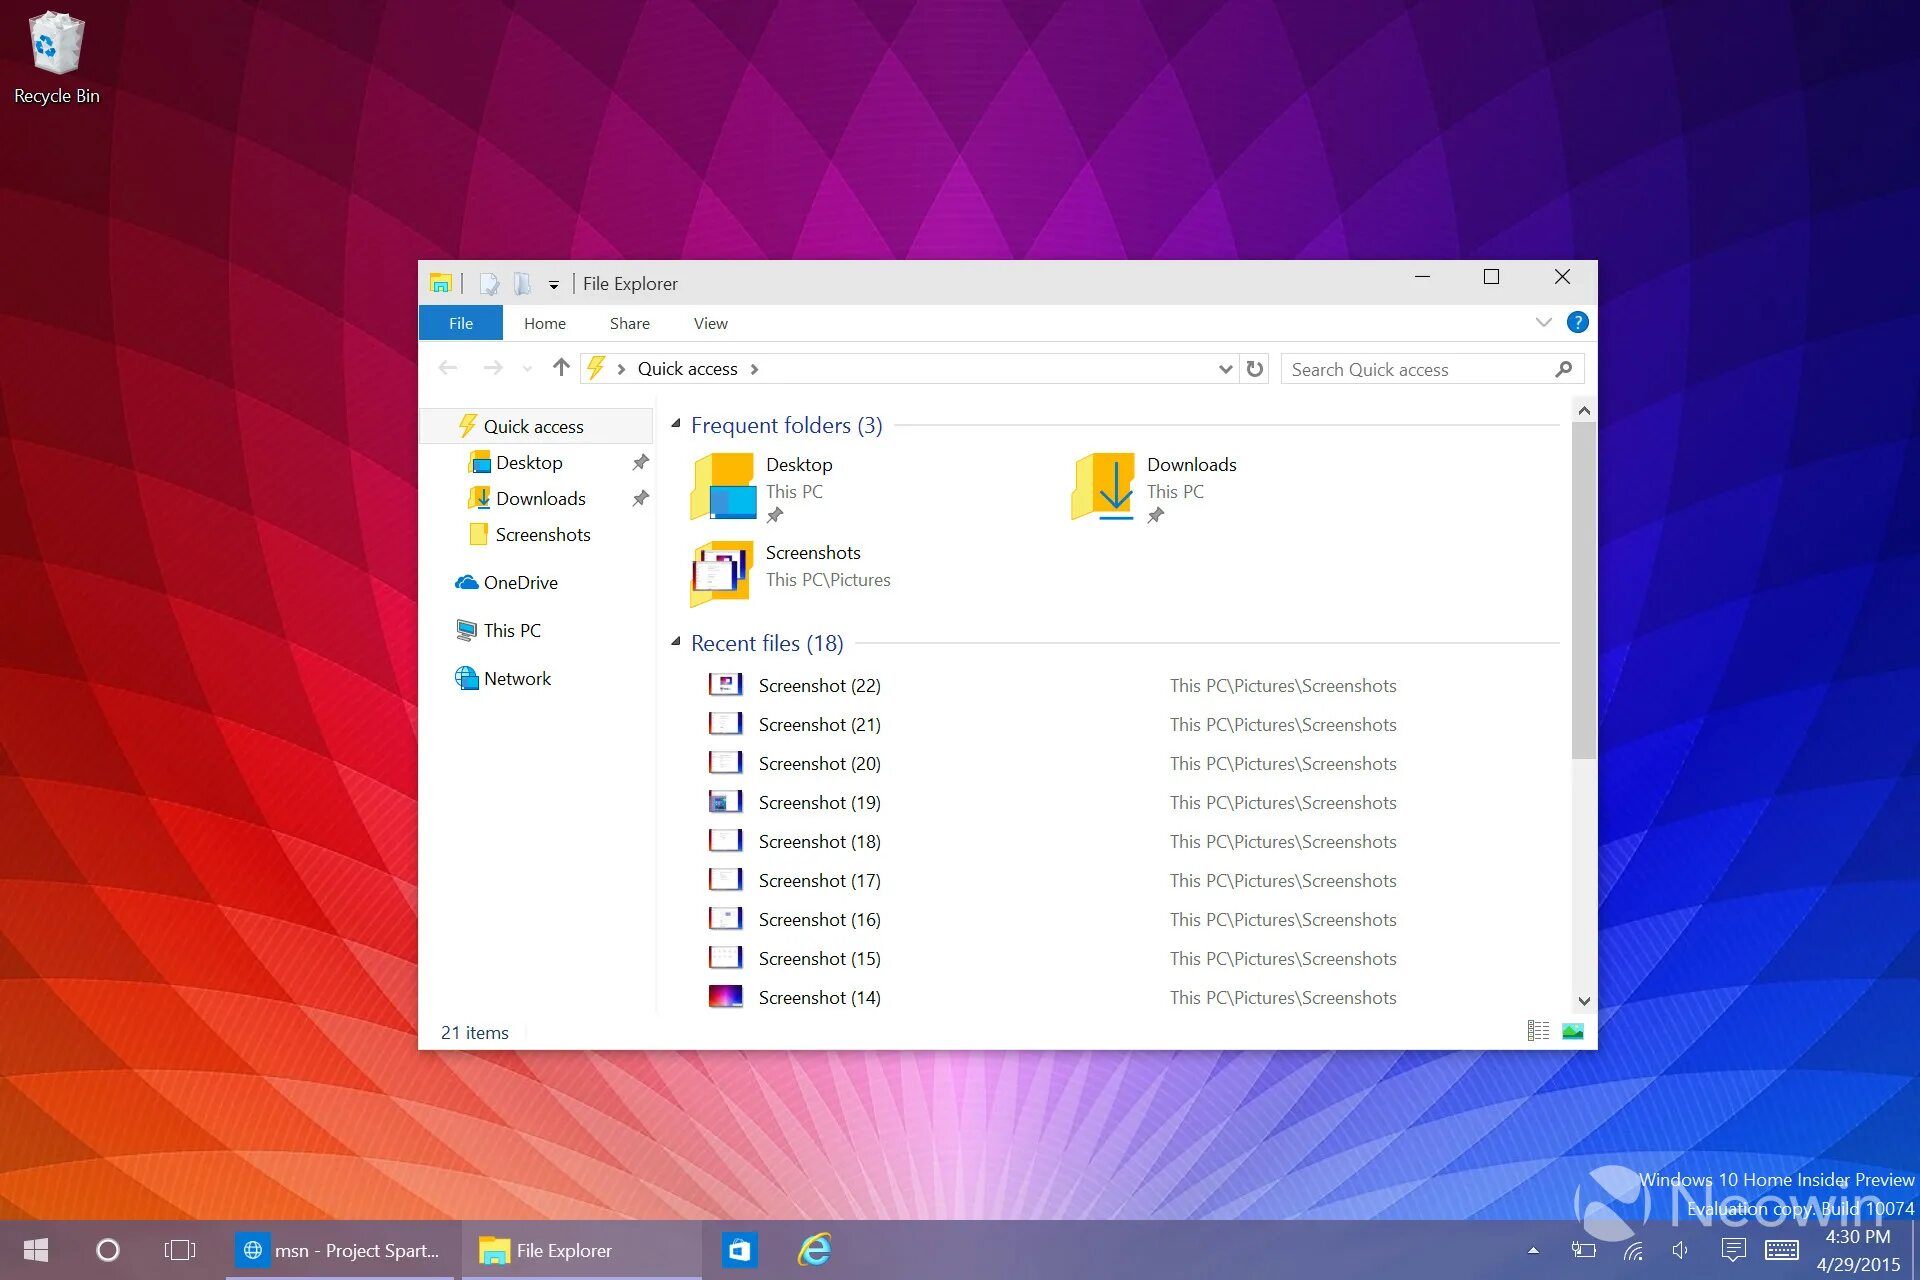Click the Up one level arrow
Viewport: 1920px width, 1280px height.
(x=561, y=368)
